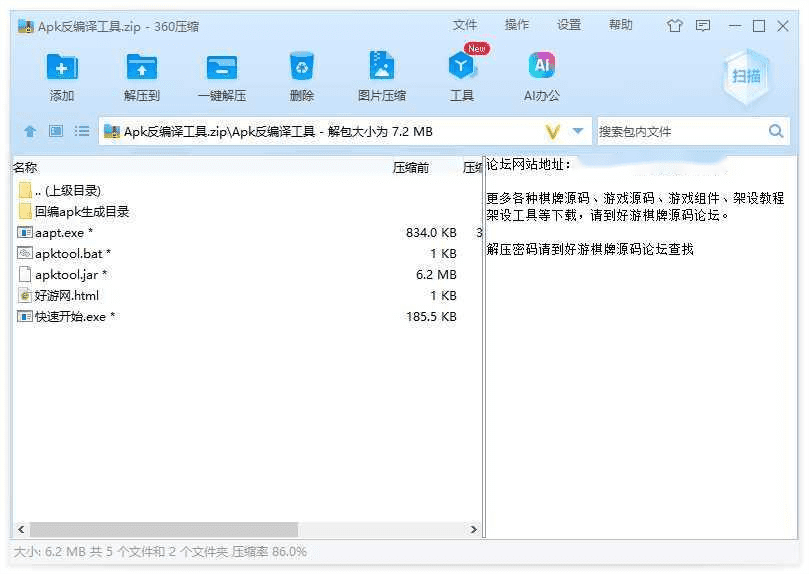
Task: Click the 834.0 KB size cell
Action: [x=431, y=233]
